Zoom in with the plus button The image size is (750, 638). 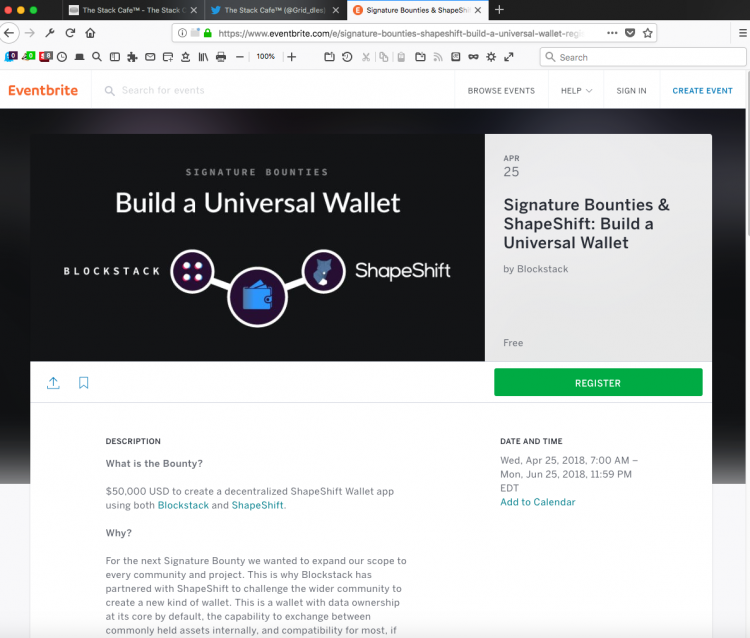pyautogui.click(x=292, y=57)
